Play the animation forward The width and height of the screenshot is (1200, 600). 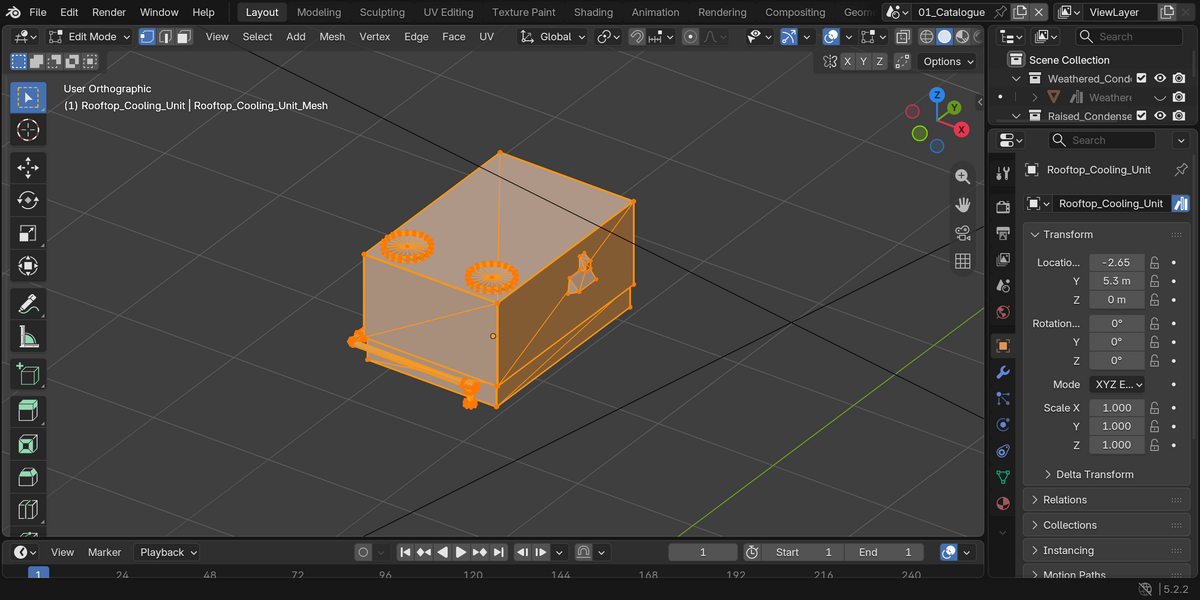(x=461, y=552)
